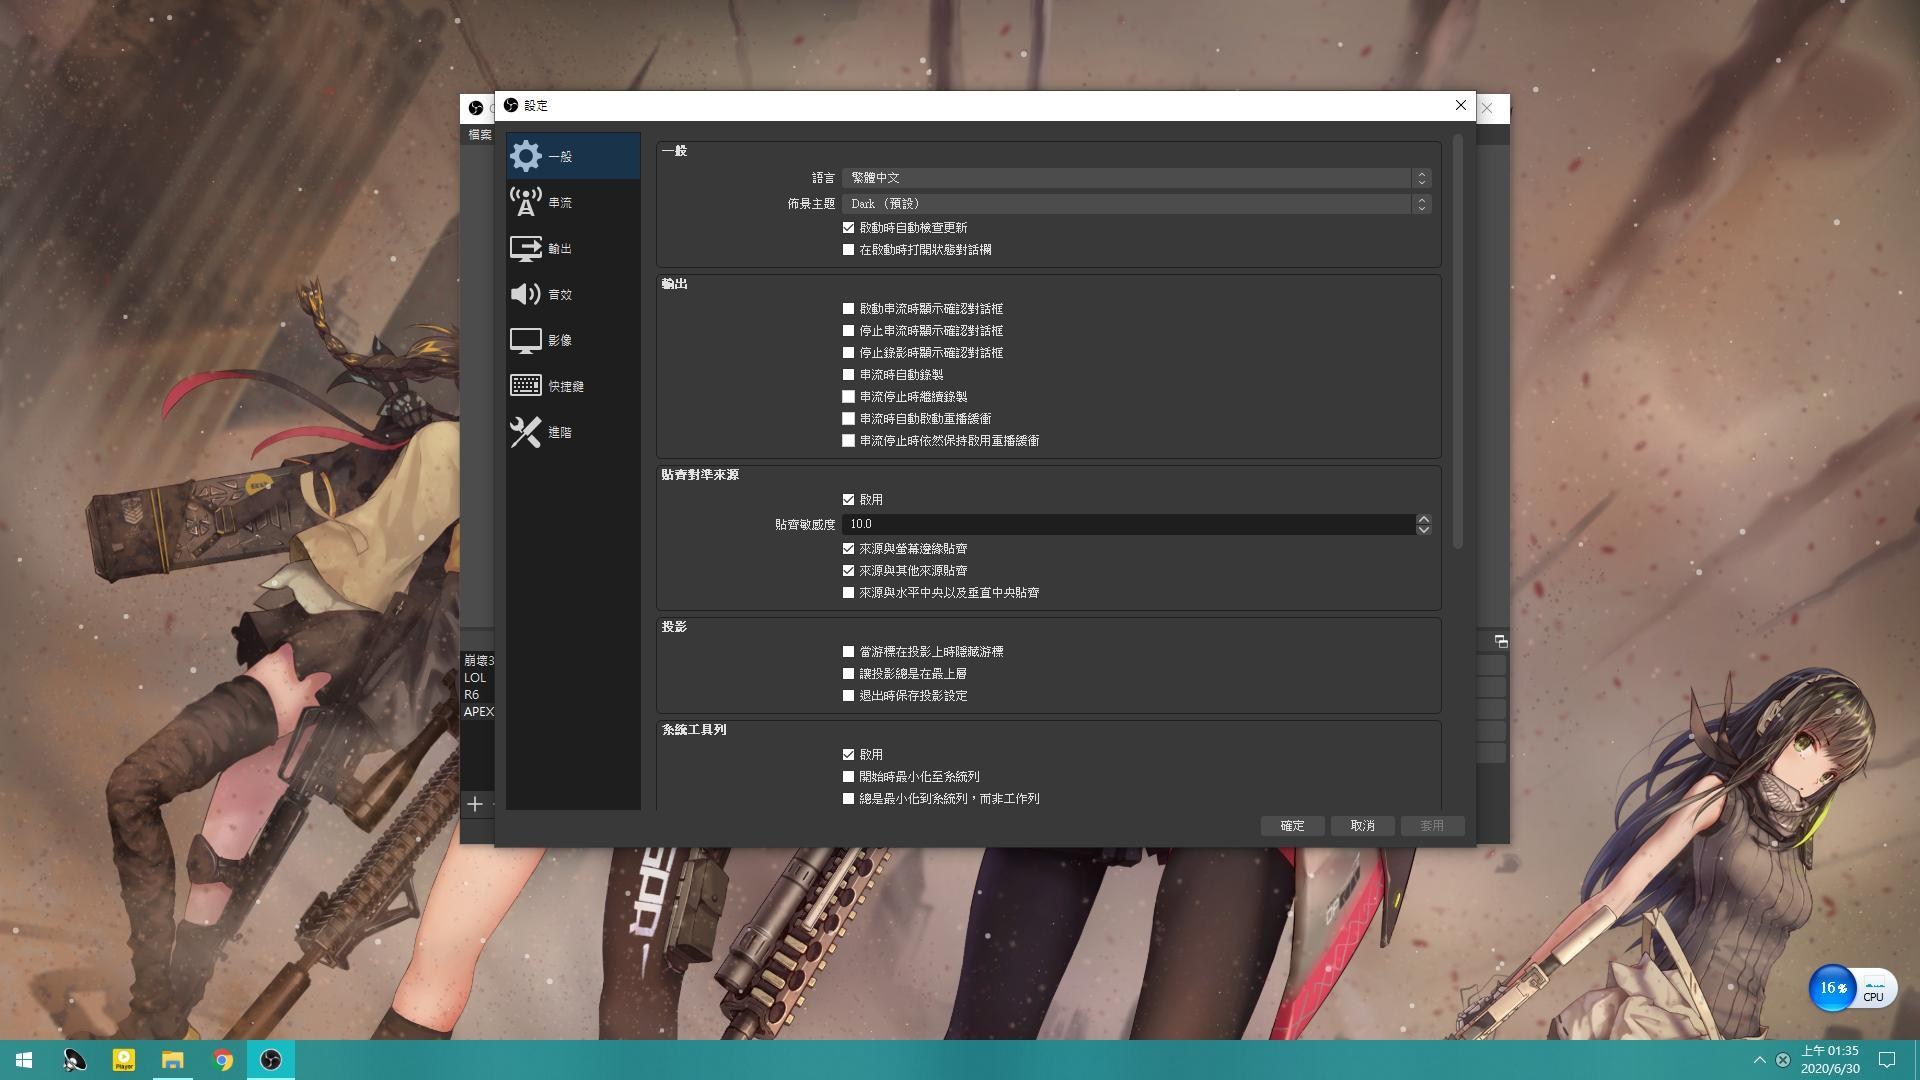Enable 開始時最小化至系統列 checkbox

[x=848, y=777]
